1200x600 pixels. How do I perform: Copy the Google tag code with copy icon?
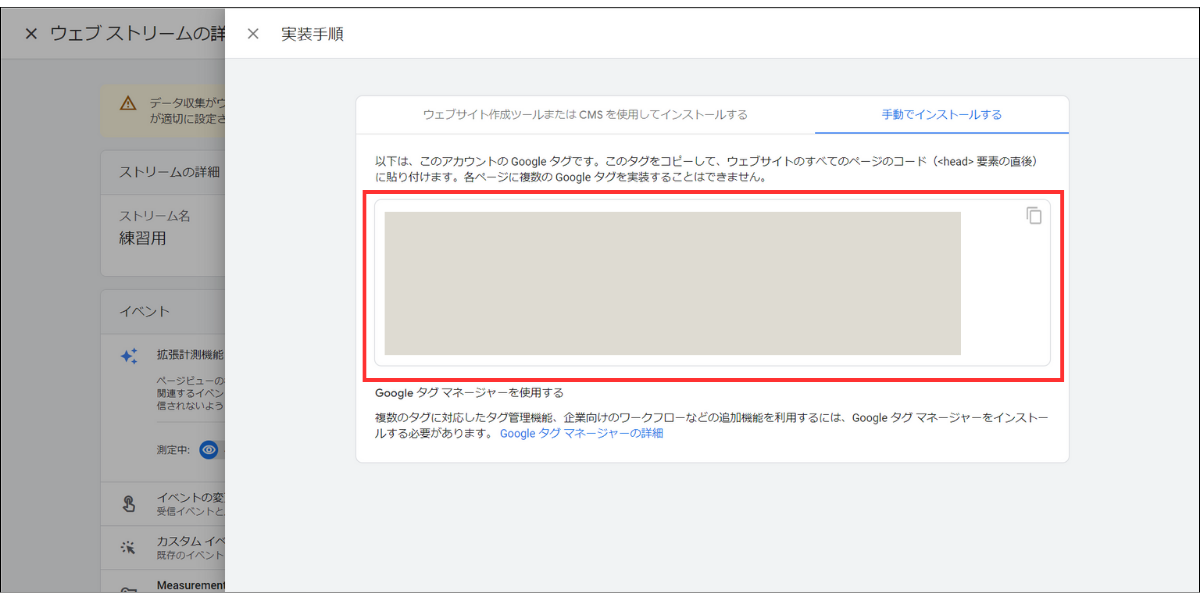(1034, 215)
